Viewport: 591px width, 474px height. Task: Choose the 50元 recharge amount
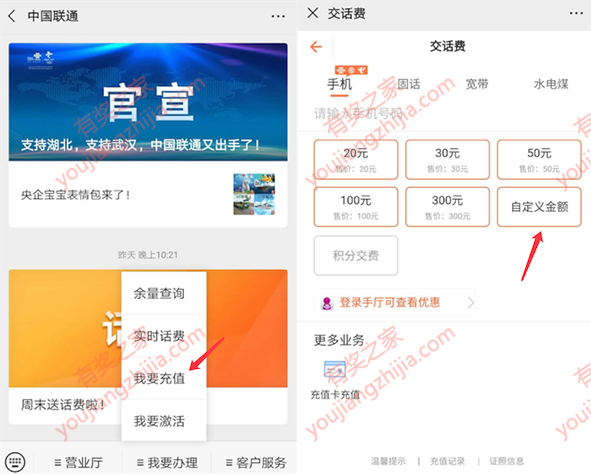point(539,159)
